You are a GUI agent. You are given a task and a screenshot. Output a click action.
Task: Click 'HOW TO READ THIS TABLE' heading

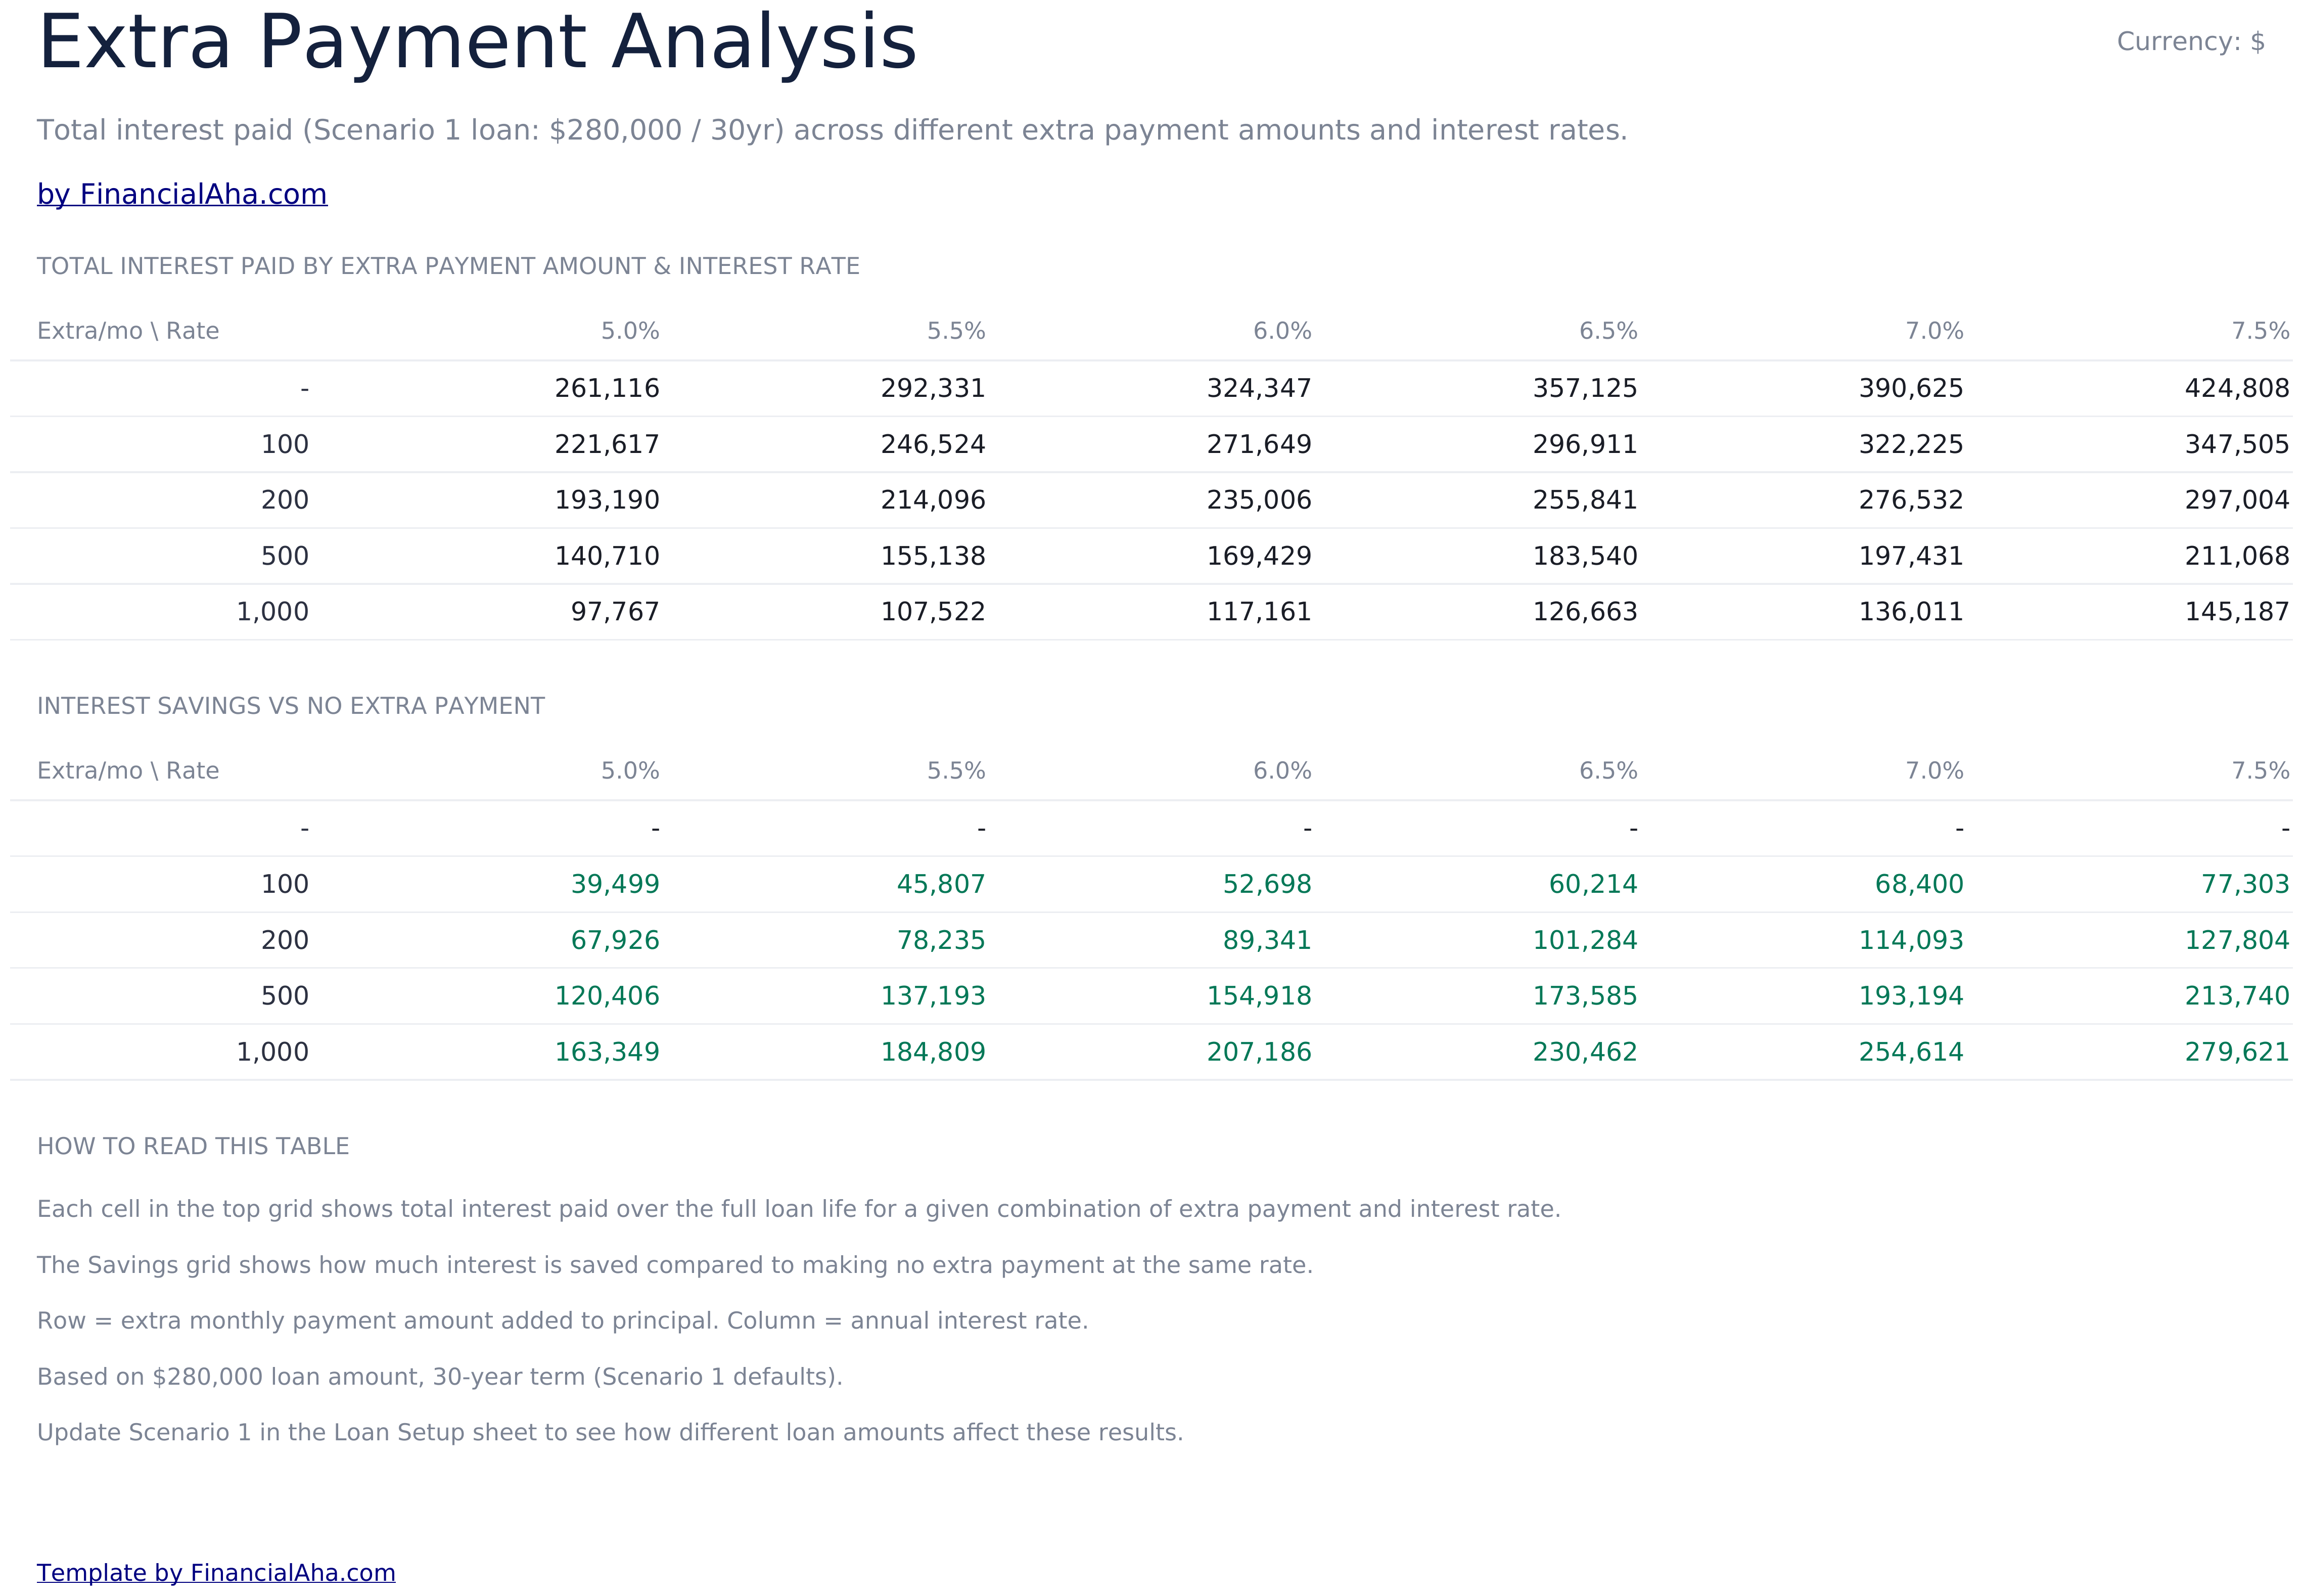tap(193, 1146)
